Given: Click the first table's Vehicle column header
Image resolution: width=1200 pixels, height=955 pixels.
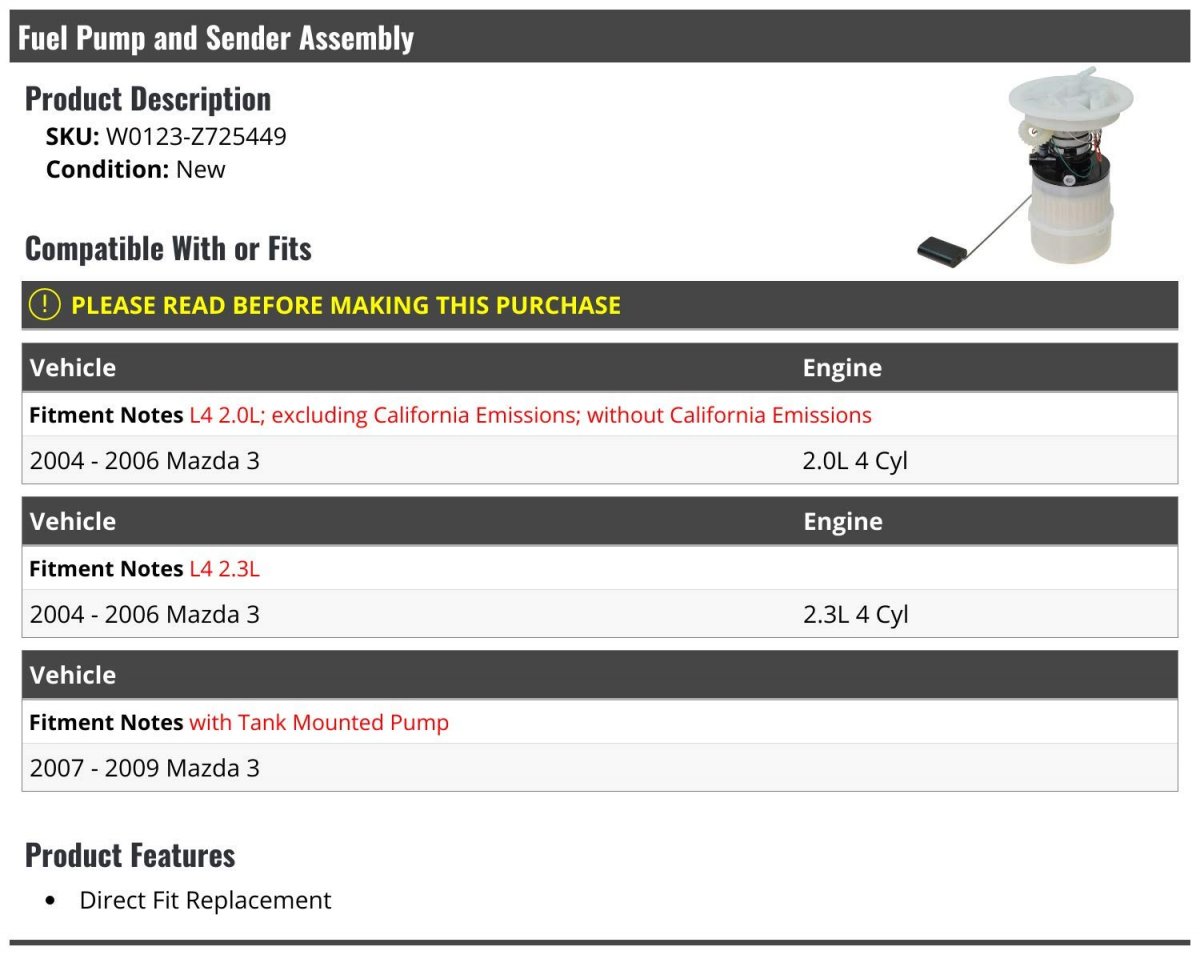Looking at the screenshot, I should tap(73, 367).
